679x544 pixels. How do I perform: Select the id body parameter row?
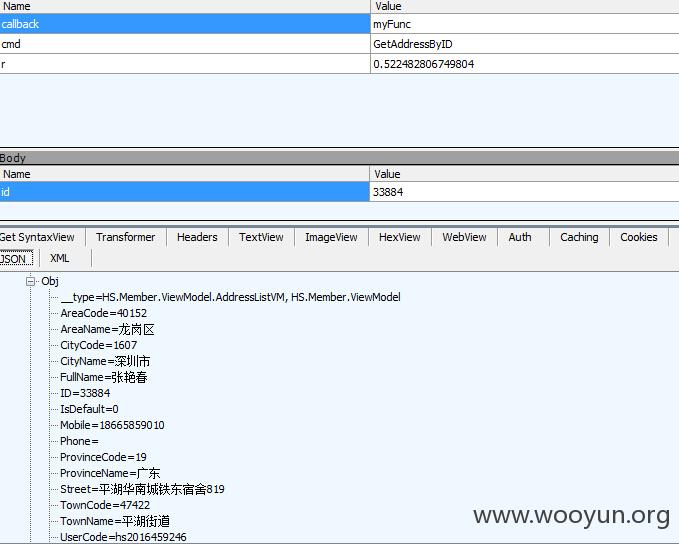click(x=340, y=192)
